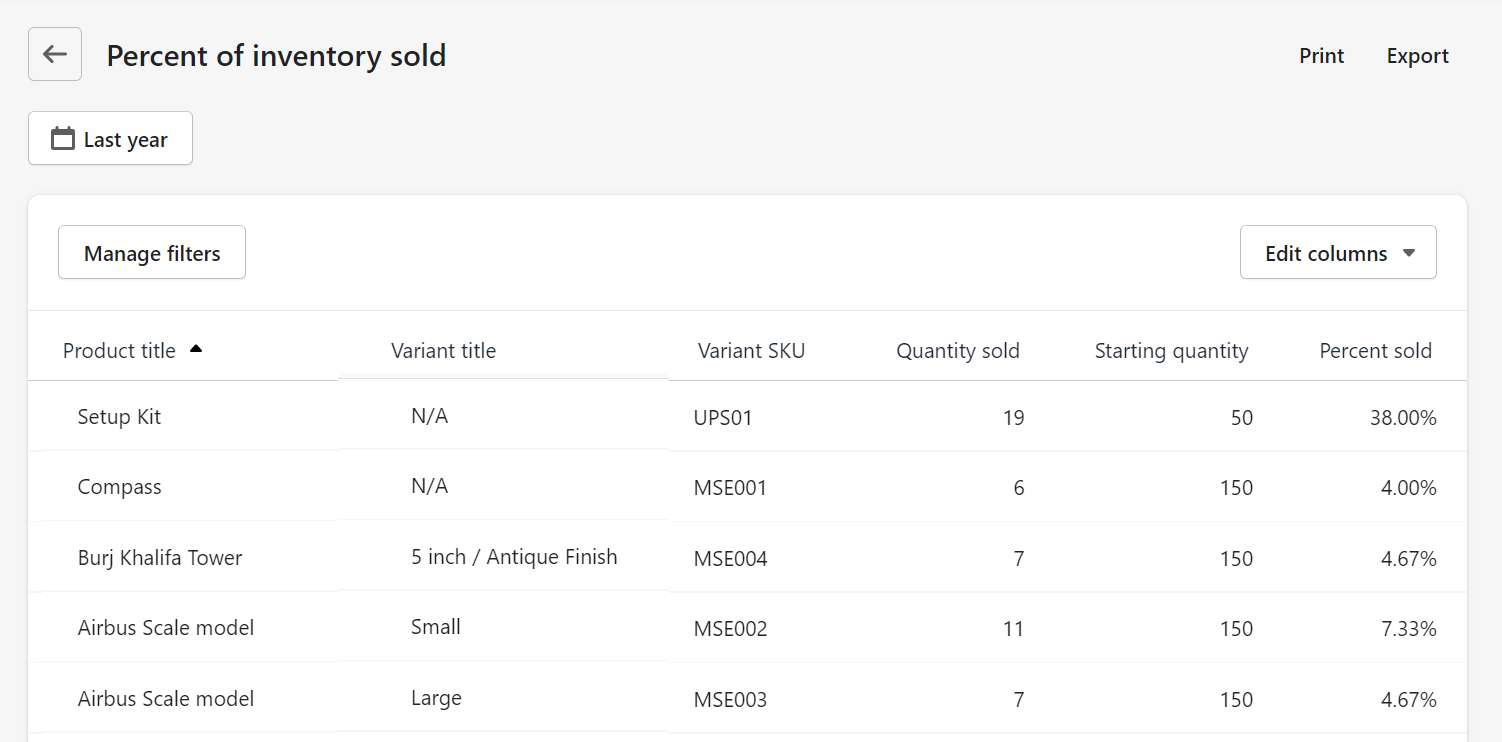Sort by Quantity sold column
Image resolution: width=1502 pixels, height=742 pixels.
click(958, 351)
